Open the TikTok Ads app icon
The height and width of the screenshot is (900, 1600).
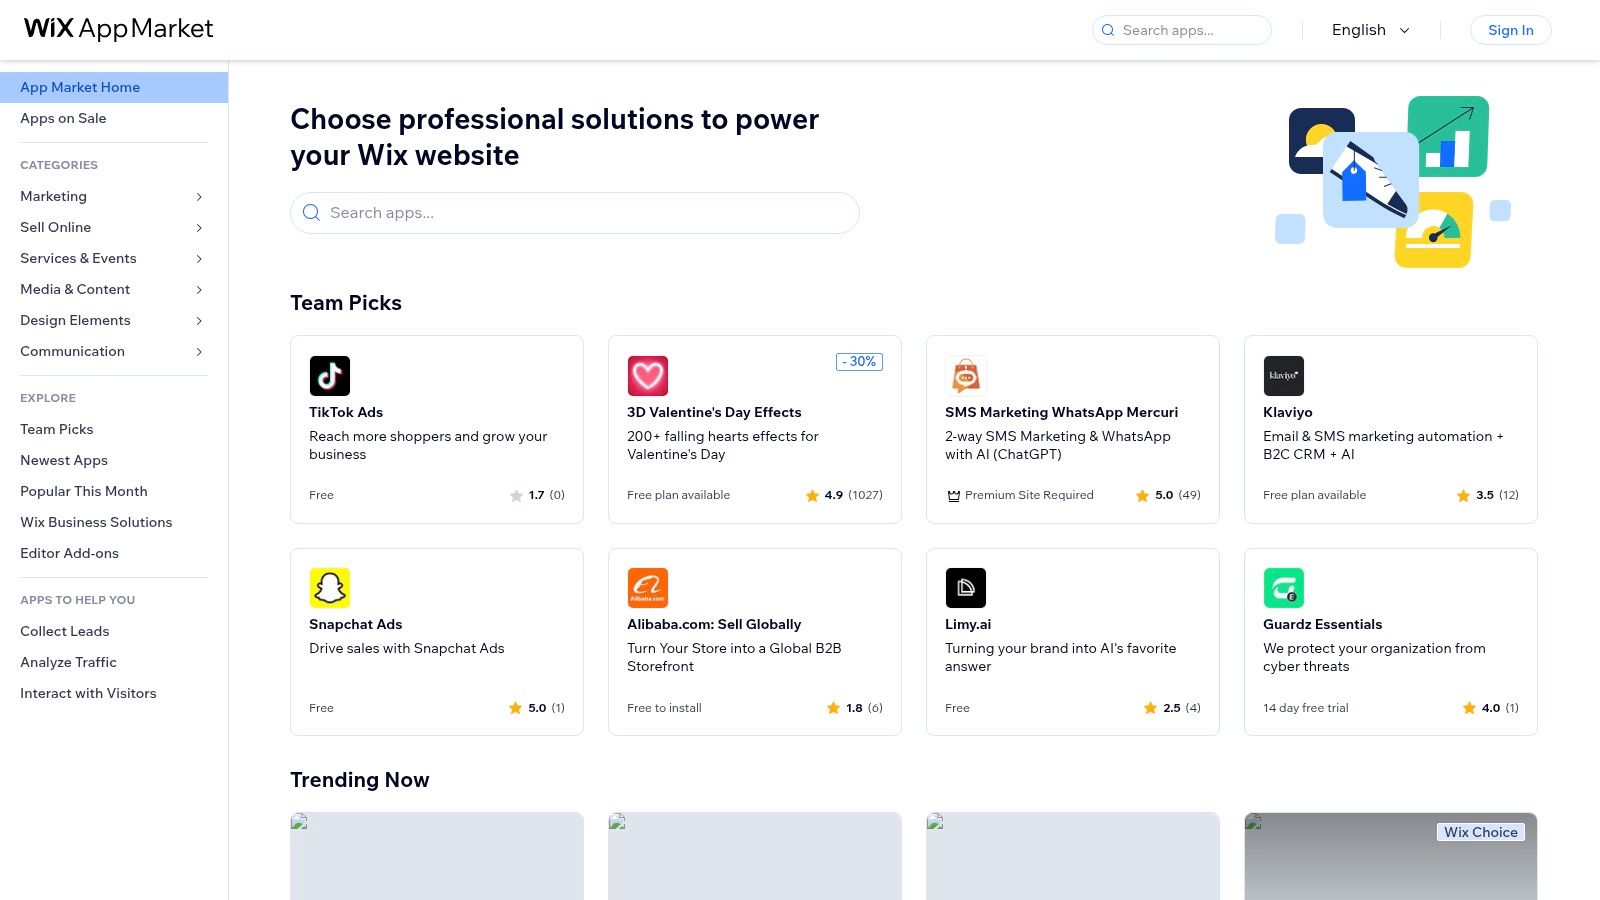330,376
